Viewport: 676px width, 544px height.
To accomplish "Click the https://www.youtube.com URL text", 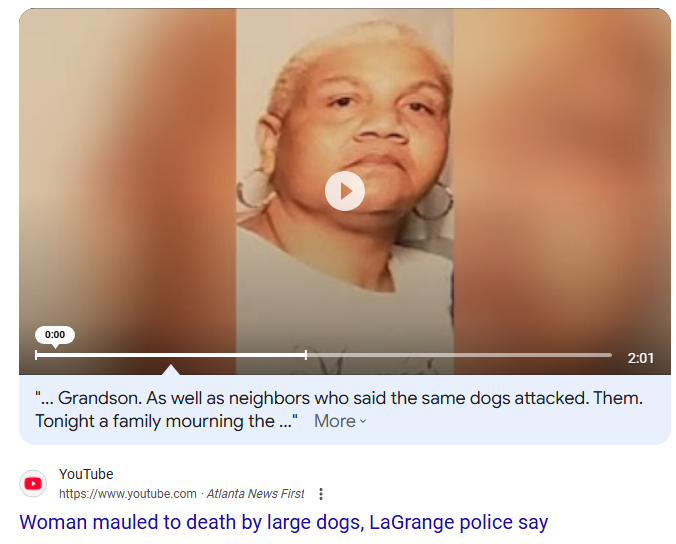I will click(128, 494).
